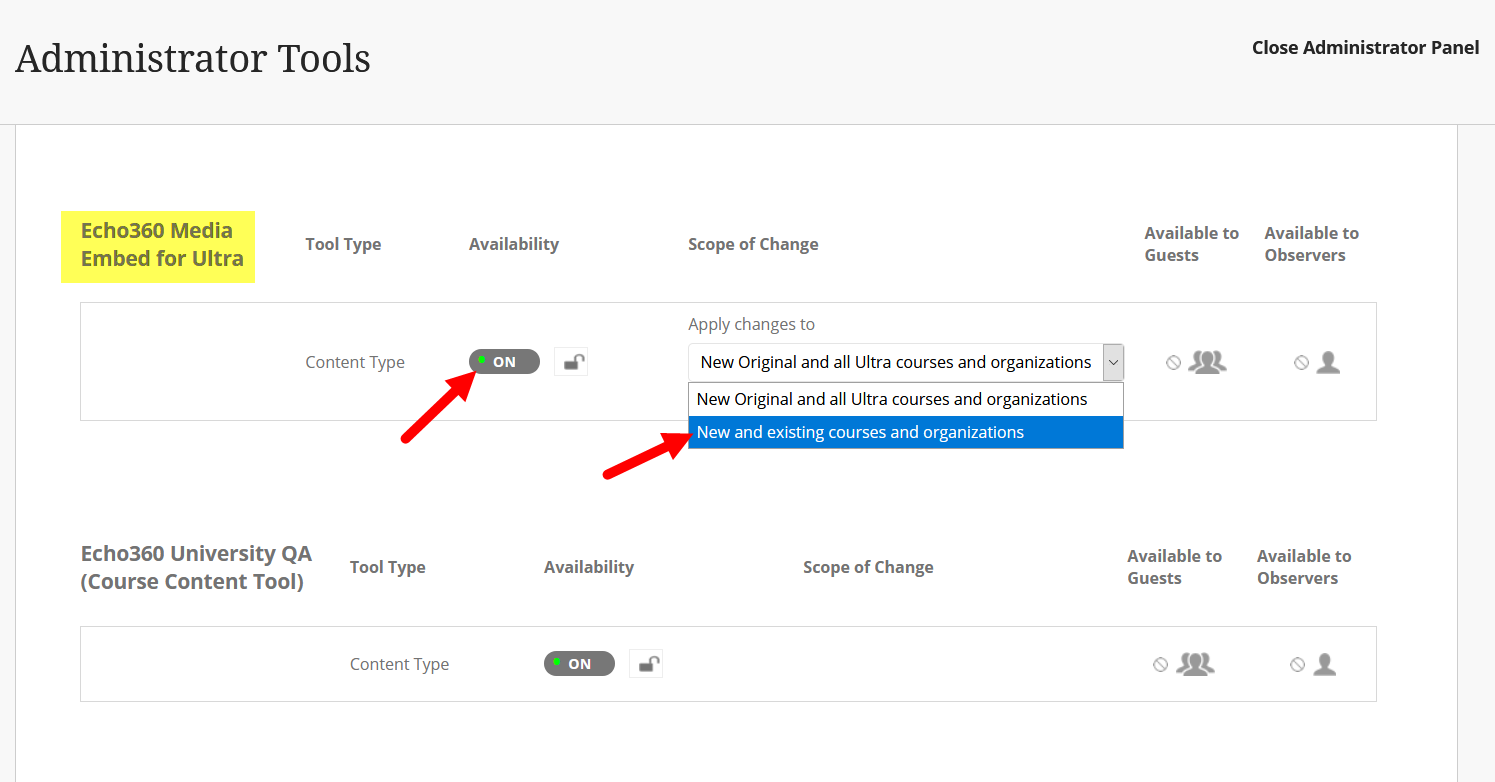
Task: Select New and existing courses and organizations
Action: [x=906, y=432]
